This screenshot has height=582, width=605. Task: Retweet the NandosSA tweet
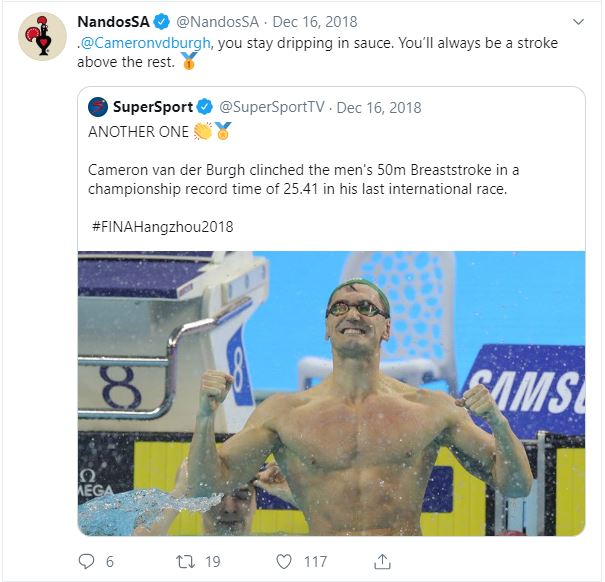coord(186,562)
